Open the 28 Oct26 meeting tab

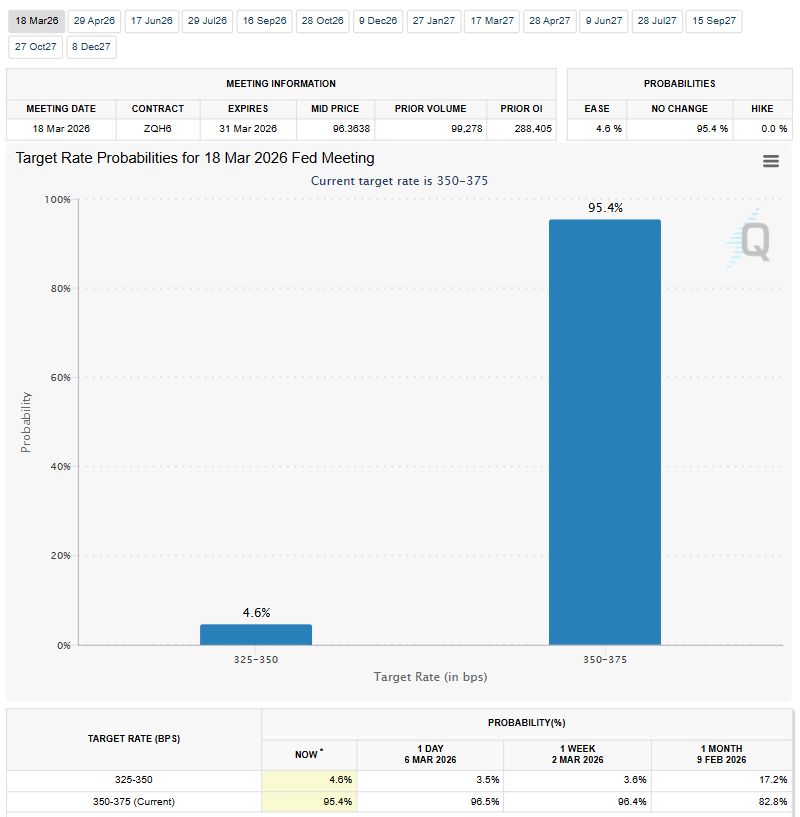coord(322,20)
